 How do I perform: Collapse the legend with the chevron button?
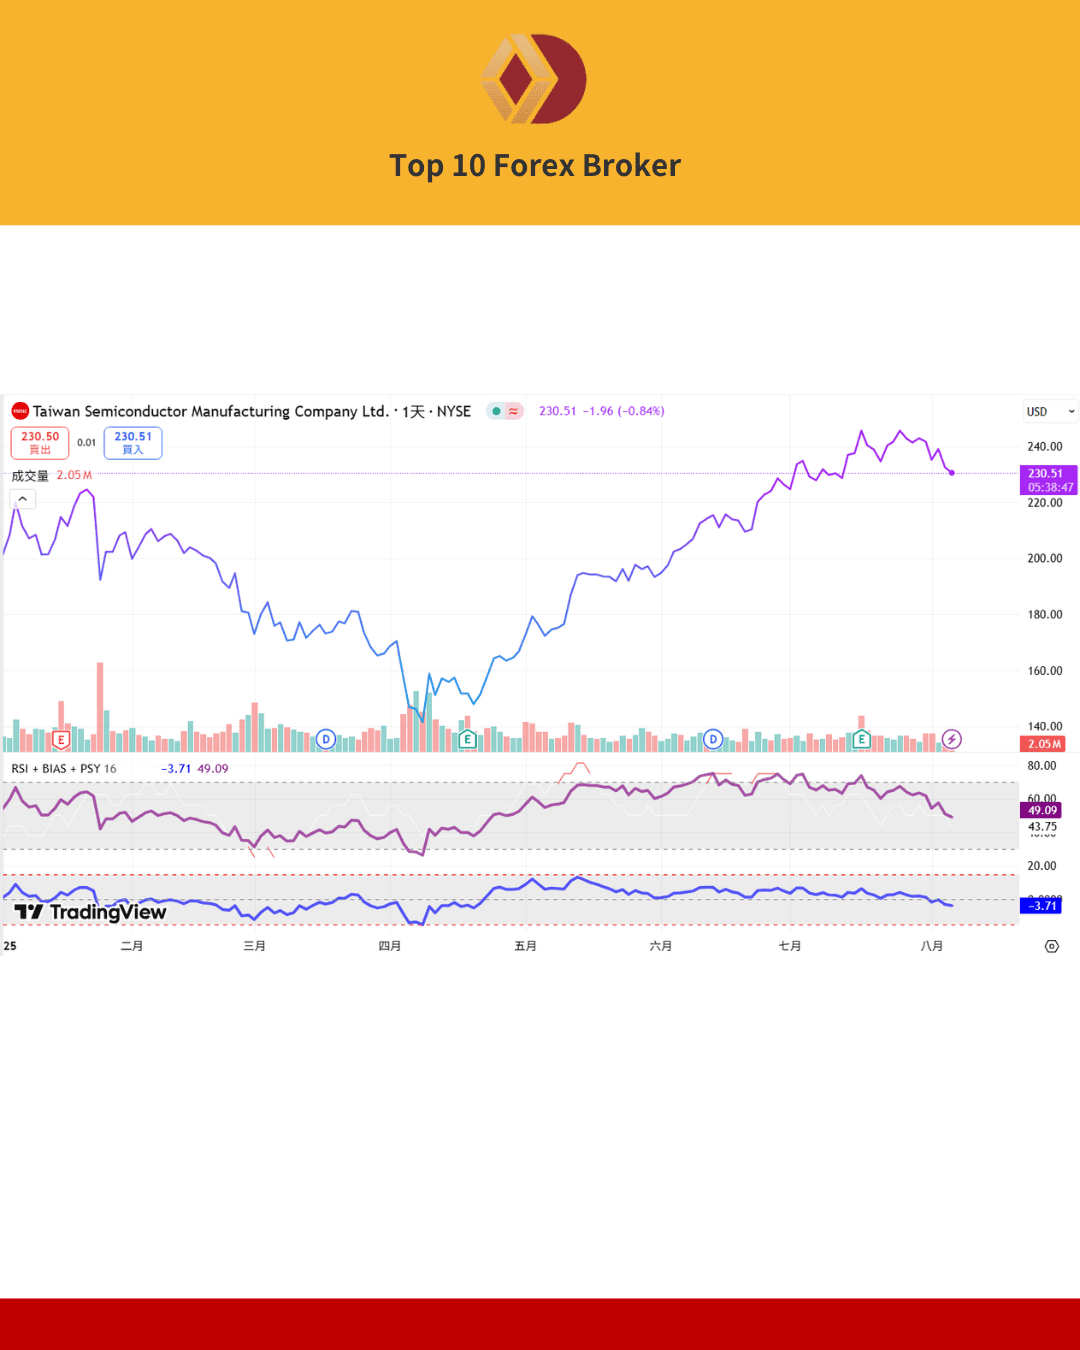(x=22, y=499)
